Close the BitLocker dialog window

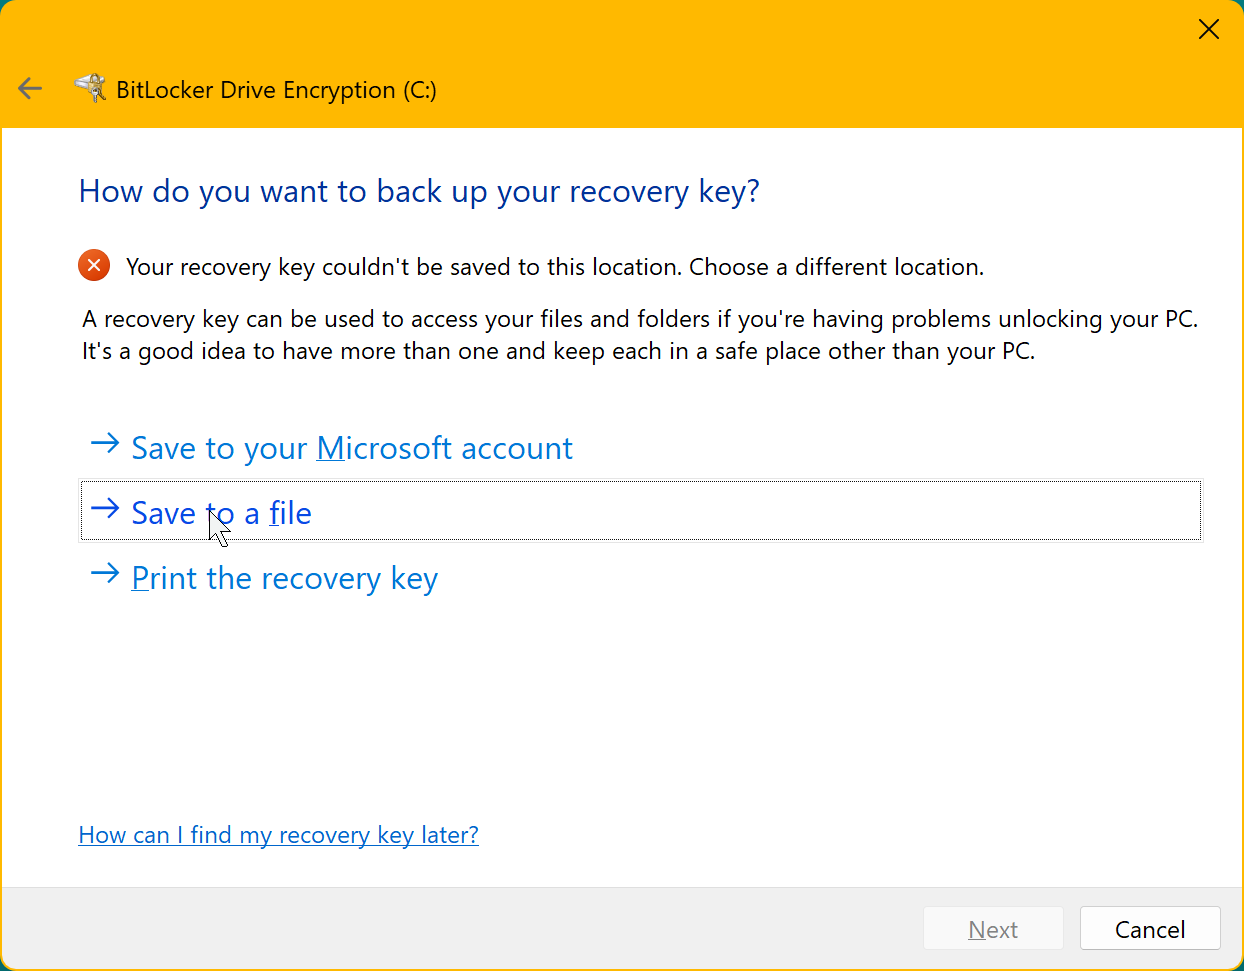point(1208,30)
